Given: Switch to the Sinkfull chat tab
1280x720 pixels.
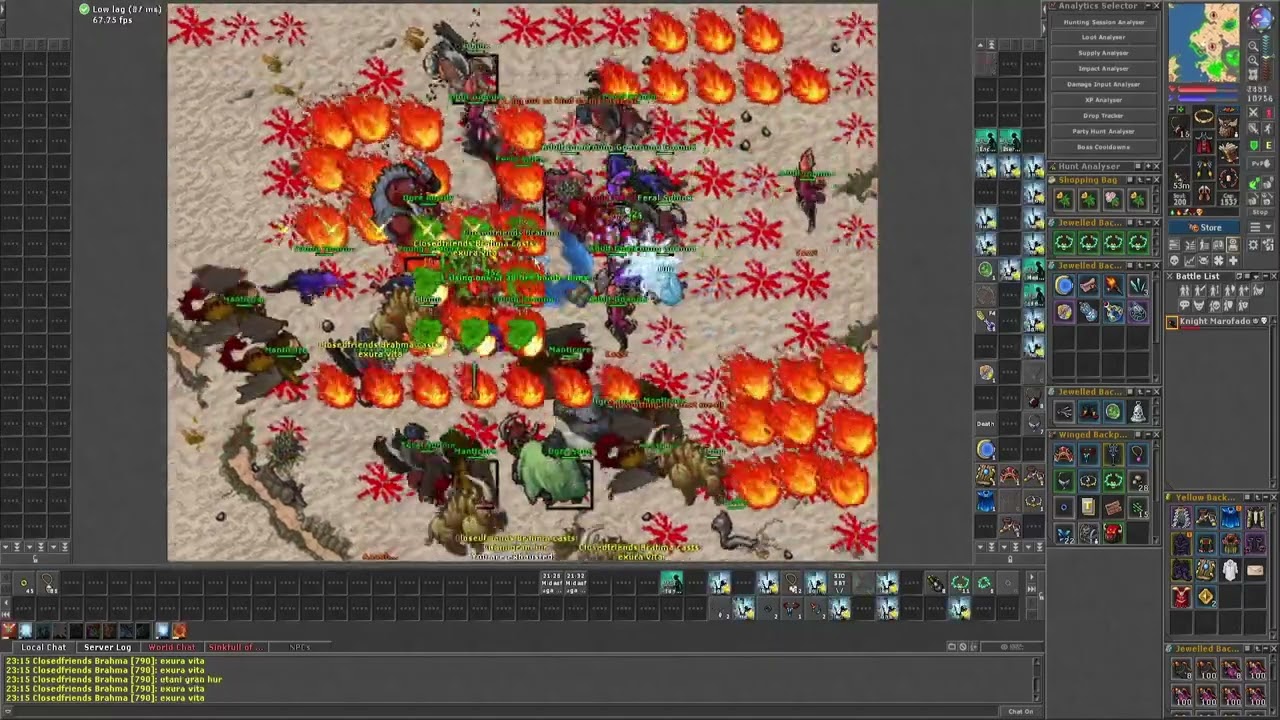Looking at the screenshot, I should pos(235,647).
